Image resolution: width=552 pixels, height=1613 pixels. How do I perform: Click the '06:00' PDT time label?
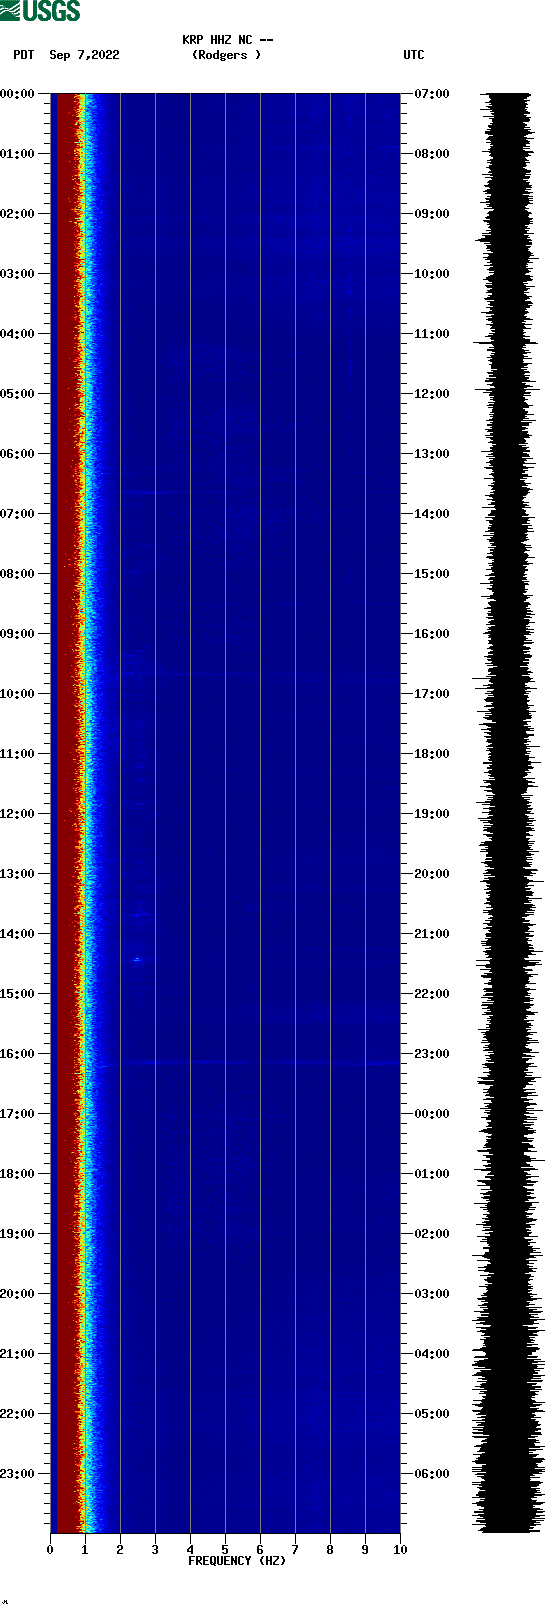coord(17,454)
